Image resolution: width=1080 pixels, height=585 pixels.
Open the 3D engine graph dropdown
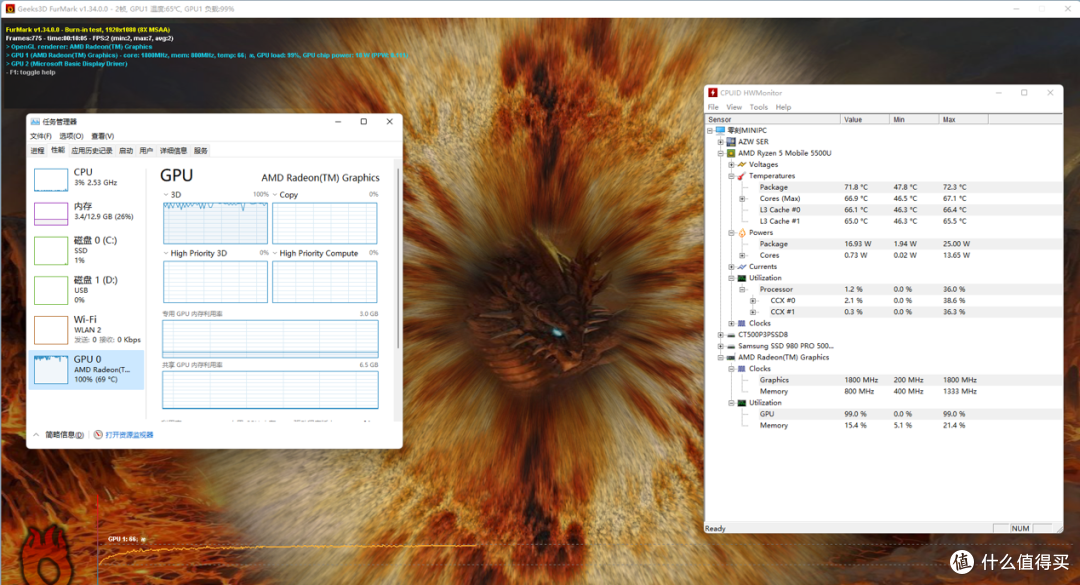pos(166,195)
